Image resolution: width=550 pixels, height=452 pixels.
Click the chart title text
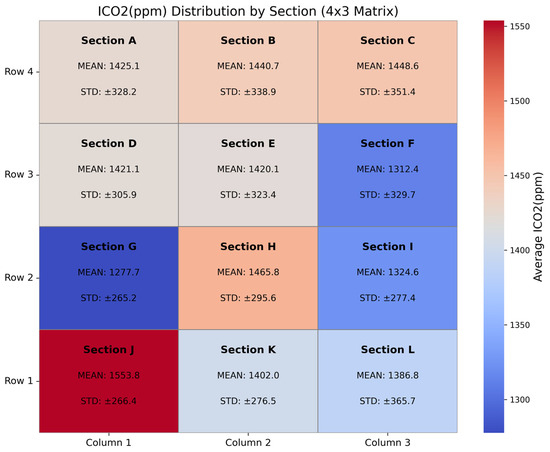click(x=248, y=11)
